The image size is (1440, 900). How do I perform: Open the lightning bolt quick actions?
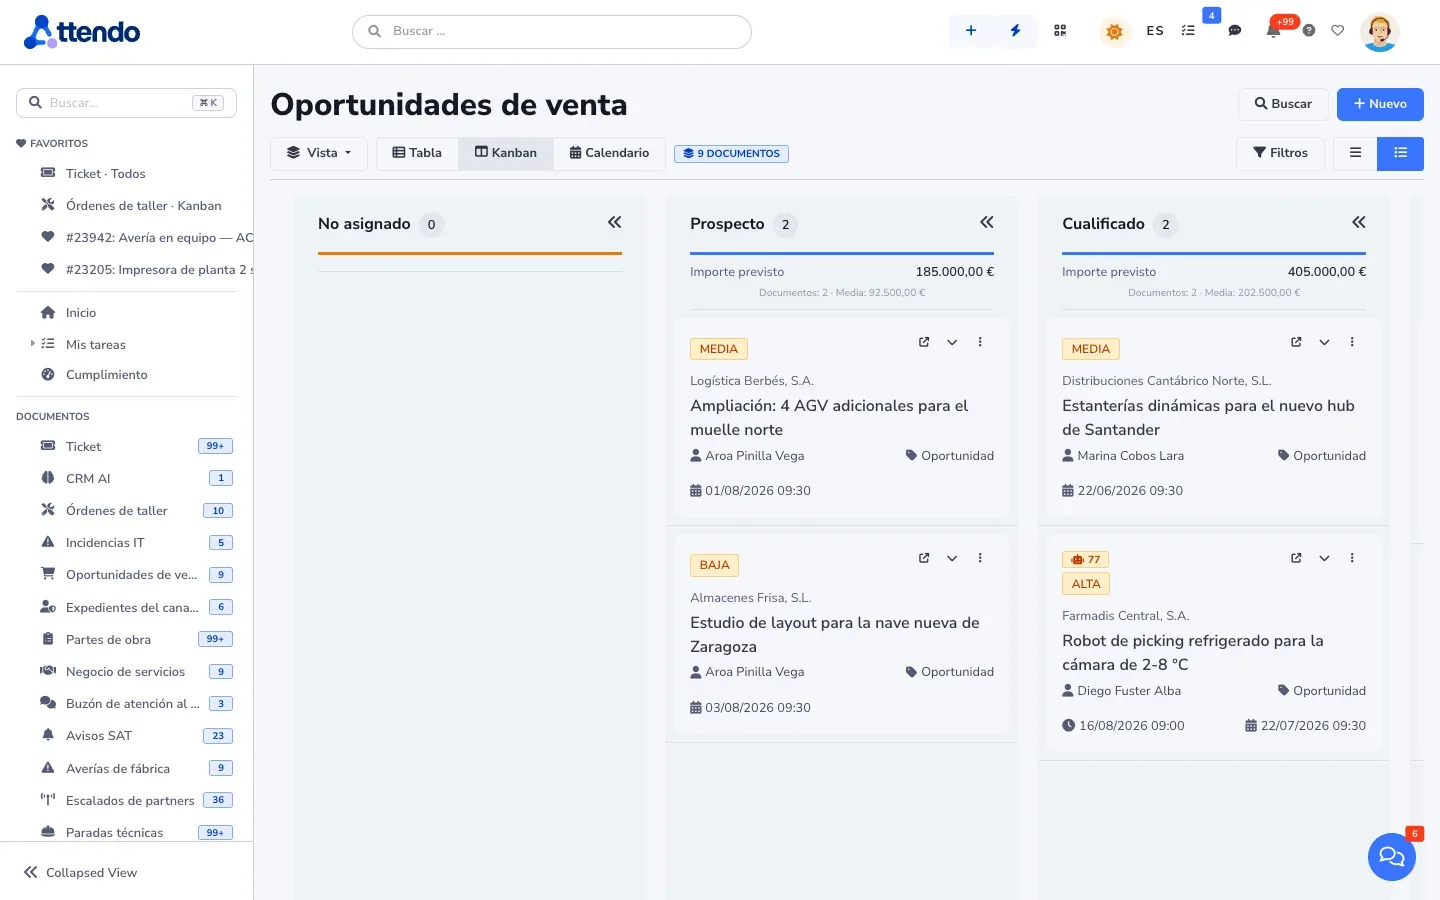point(1015,31)
